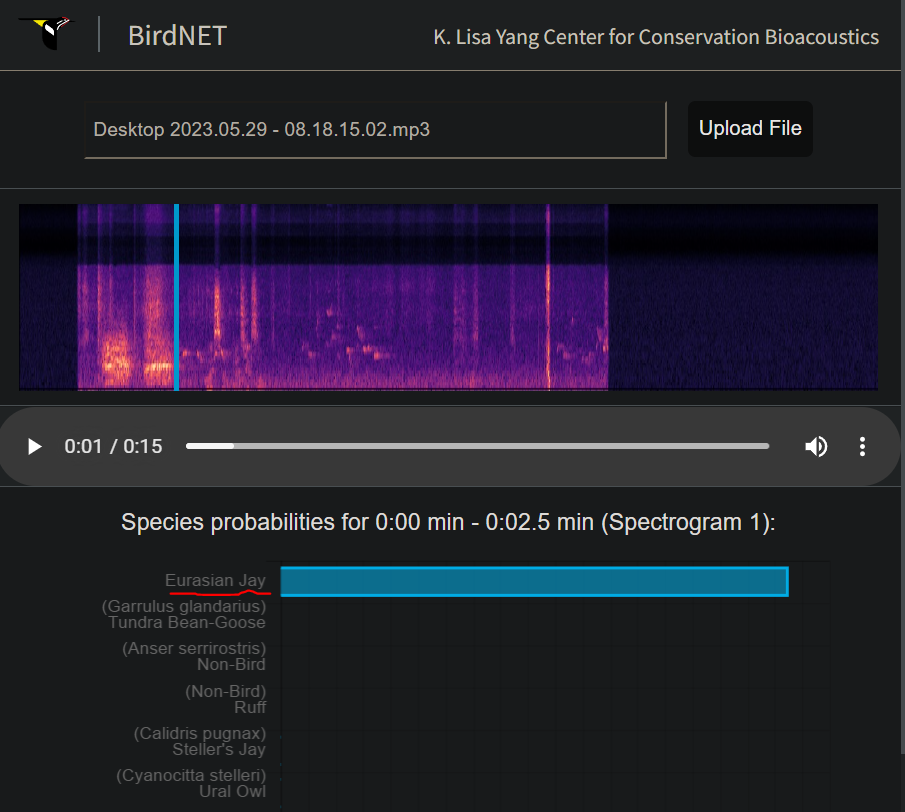This screenshot has width=905, height=812.
Task: Click the Steller's Jay species label
Action: (x=219, y=749)
